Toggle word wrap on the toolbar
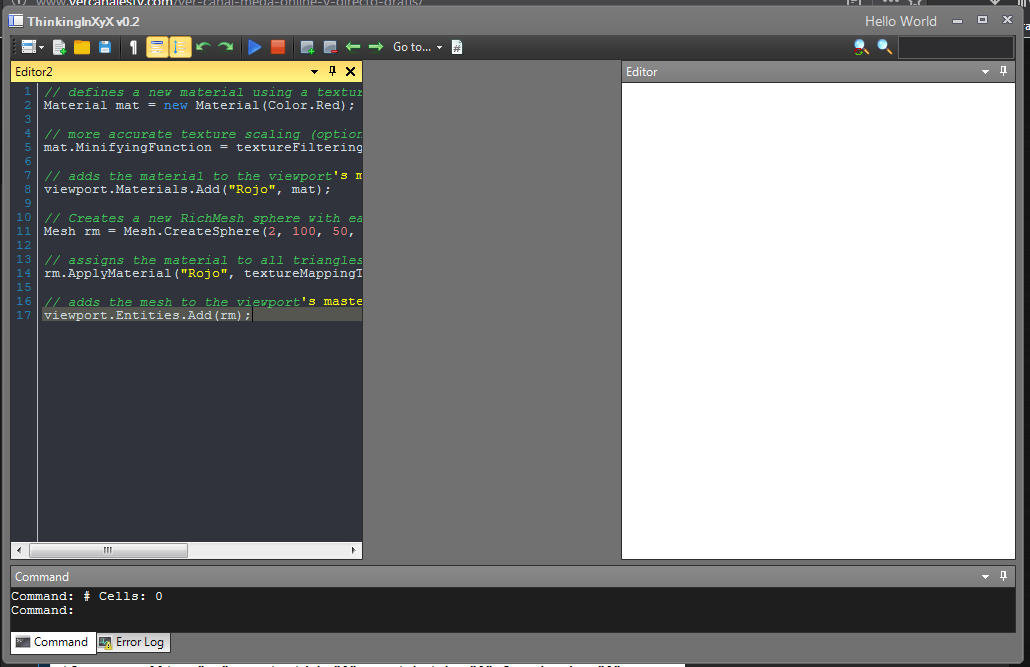The height and width of the screenshot is (667, 1030). tap(157, 46)
